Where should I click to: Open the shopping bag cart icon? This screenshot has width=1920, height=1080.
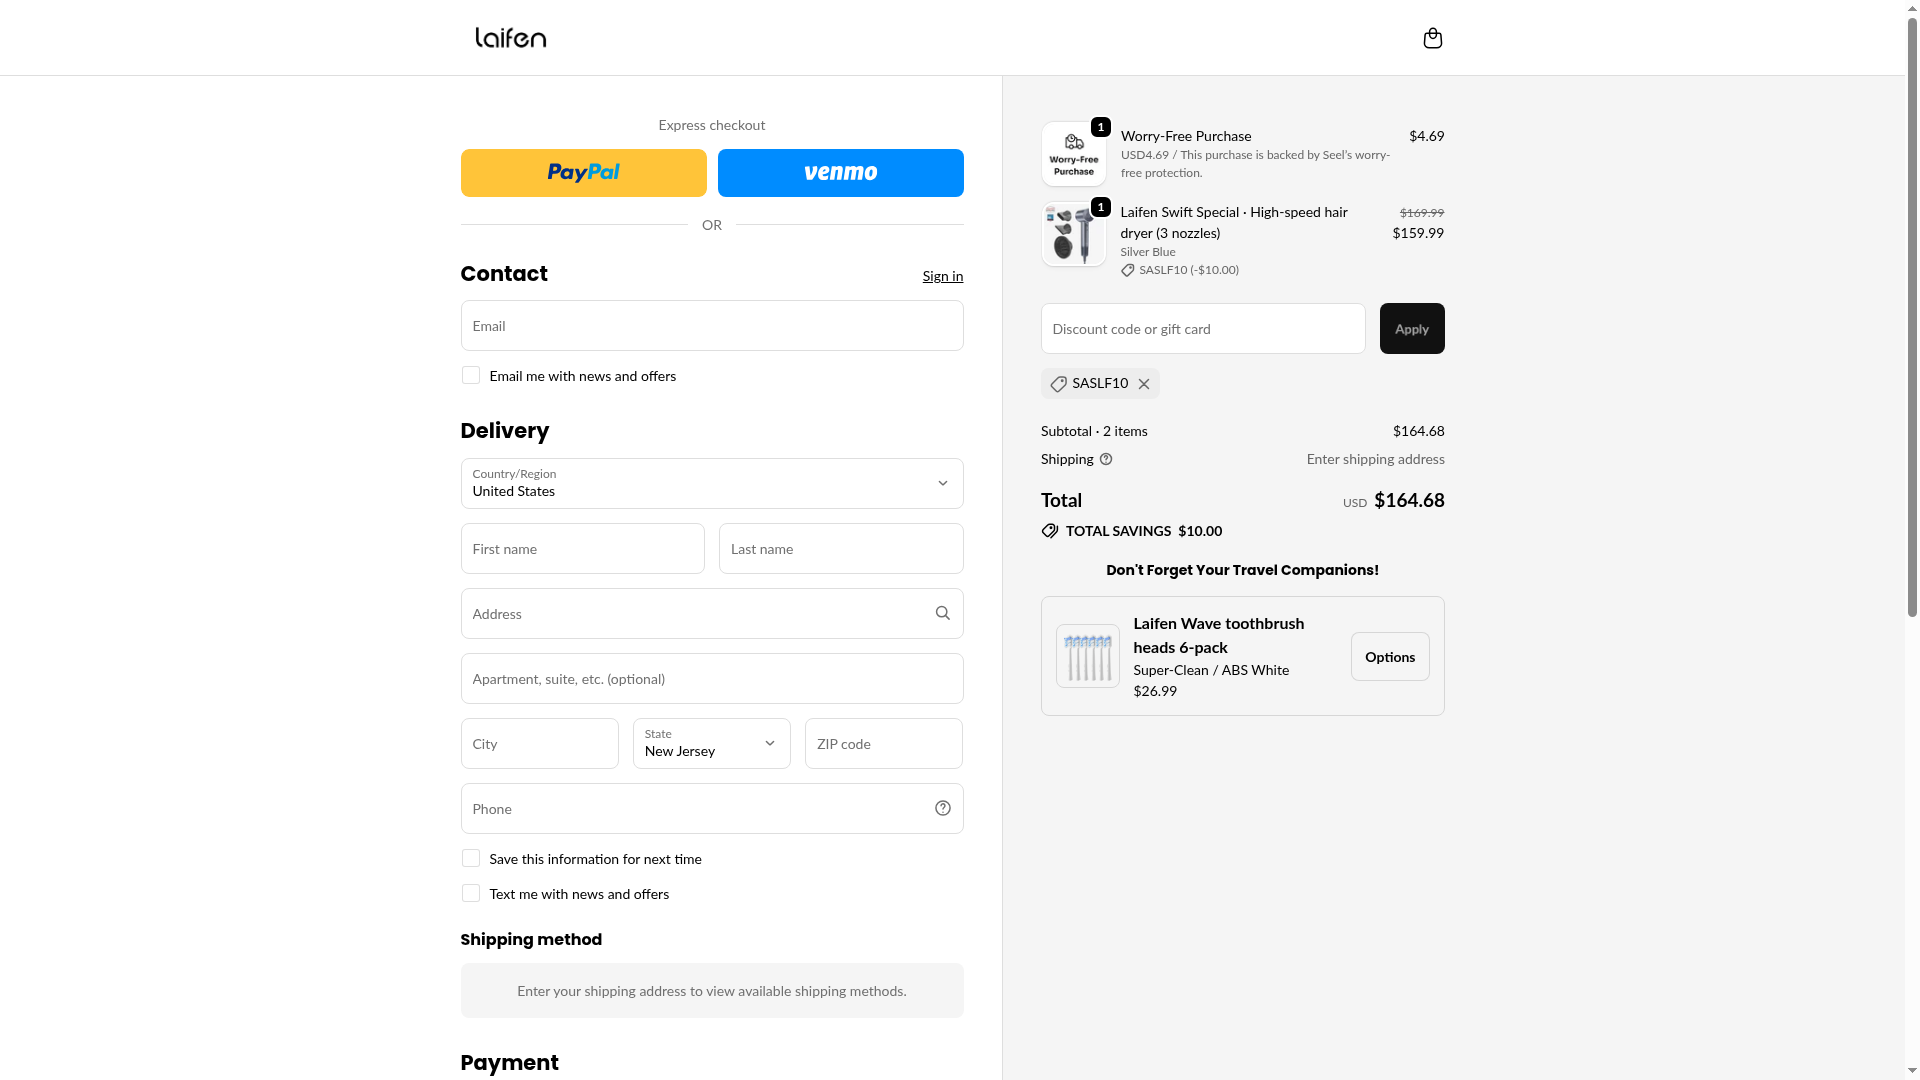coord(1432,38)
